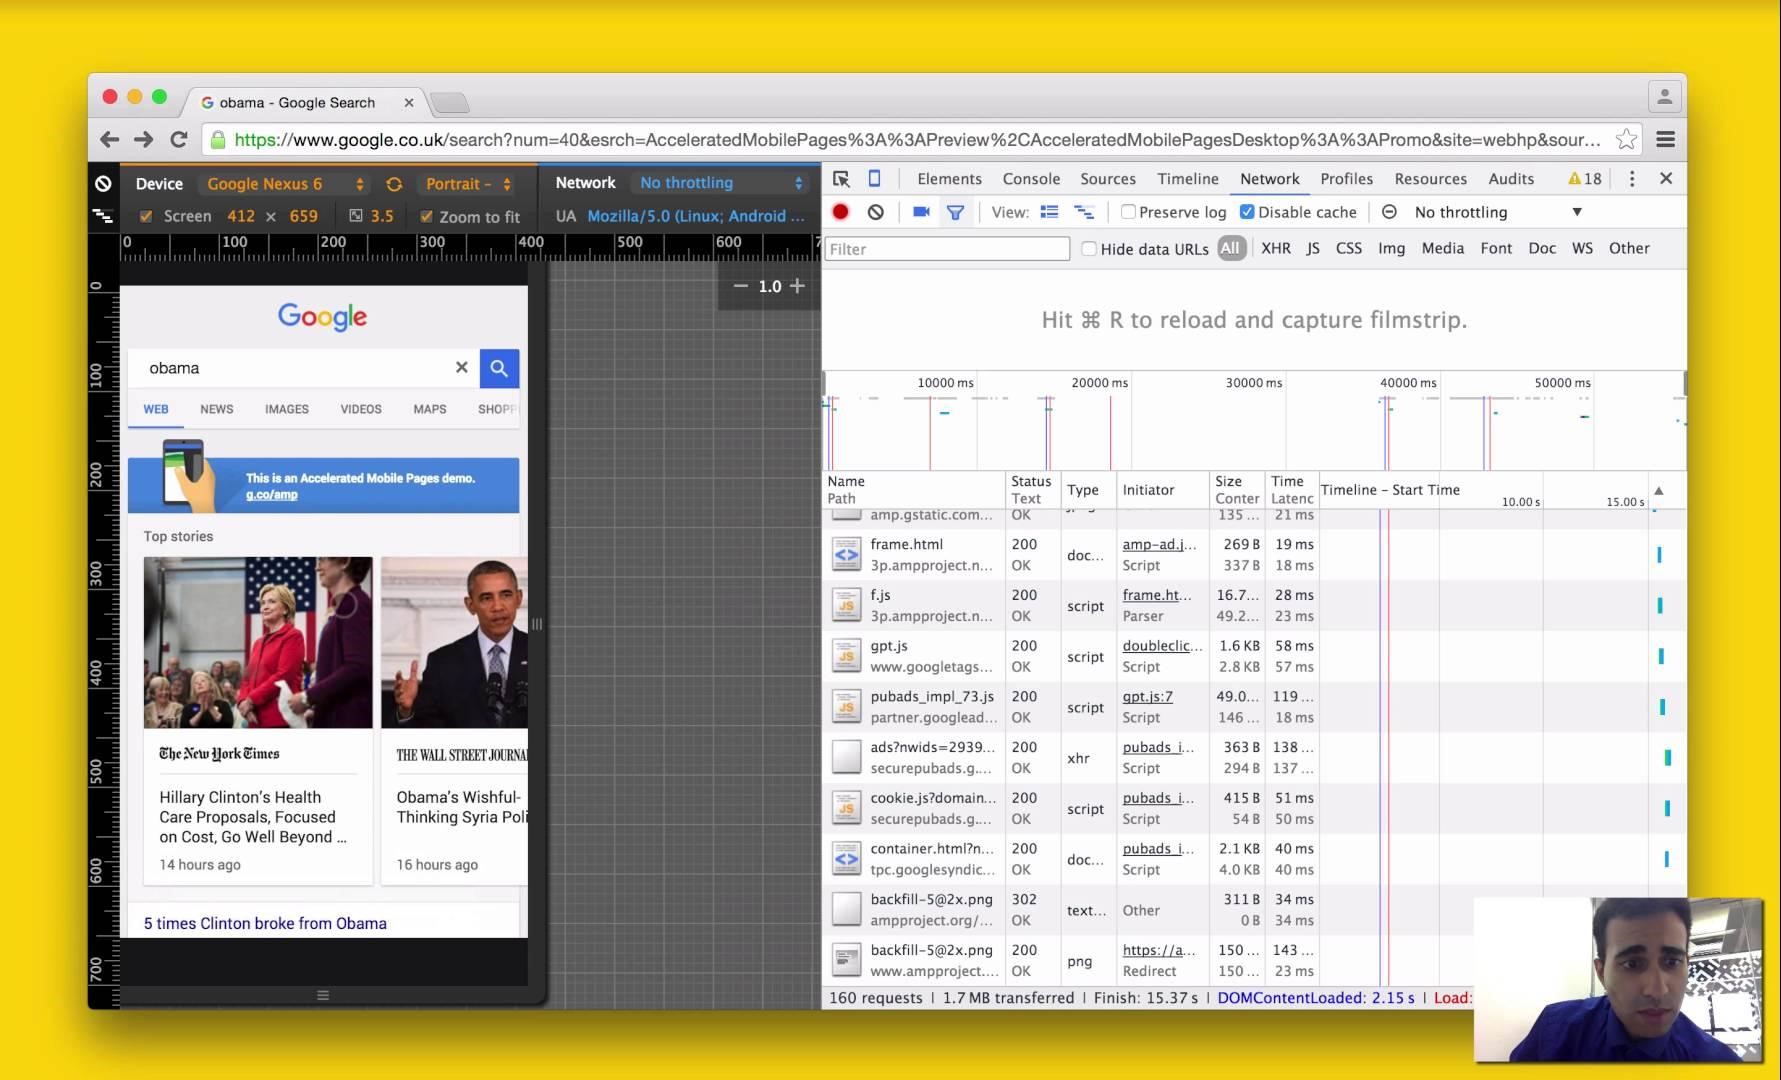
Task: Toggle the filter funnel icon
Action: click(x=956, y=212)
